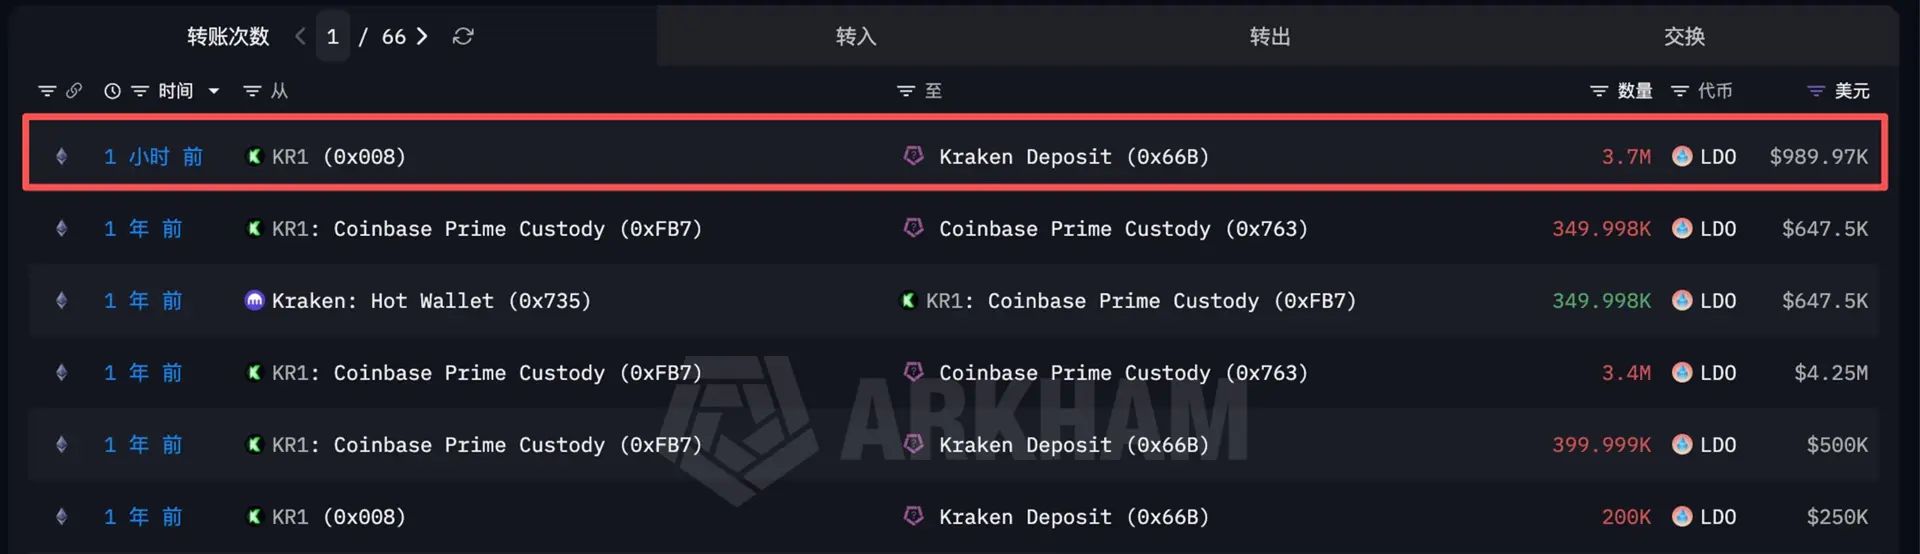Filter by 美元 USD value
This screenshot has width=1920, height=554.
pyautogui.click(x=1816, y=91)
